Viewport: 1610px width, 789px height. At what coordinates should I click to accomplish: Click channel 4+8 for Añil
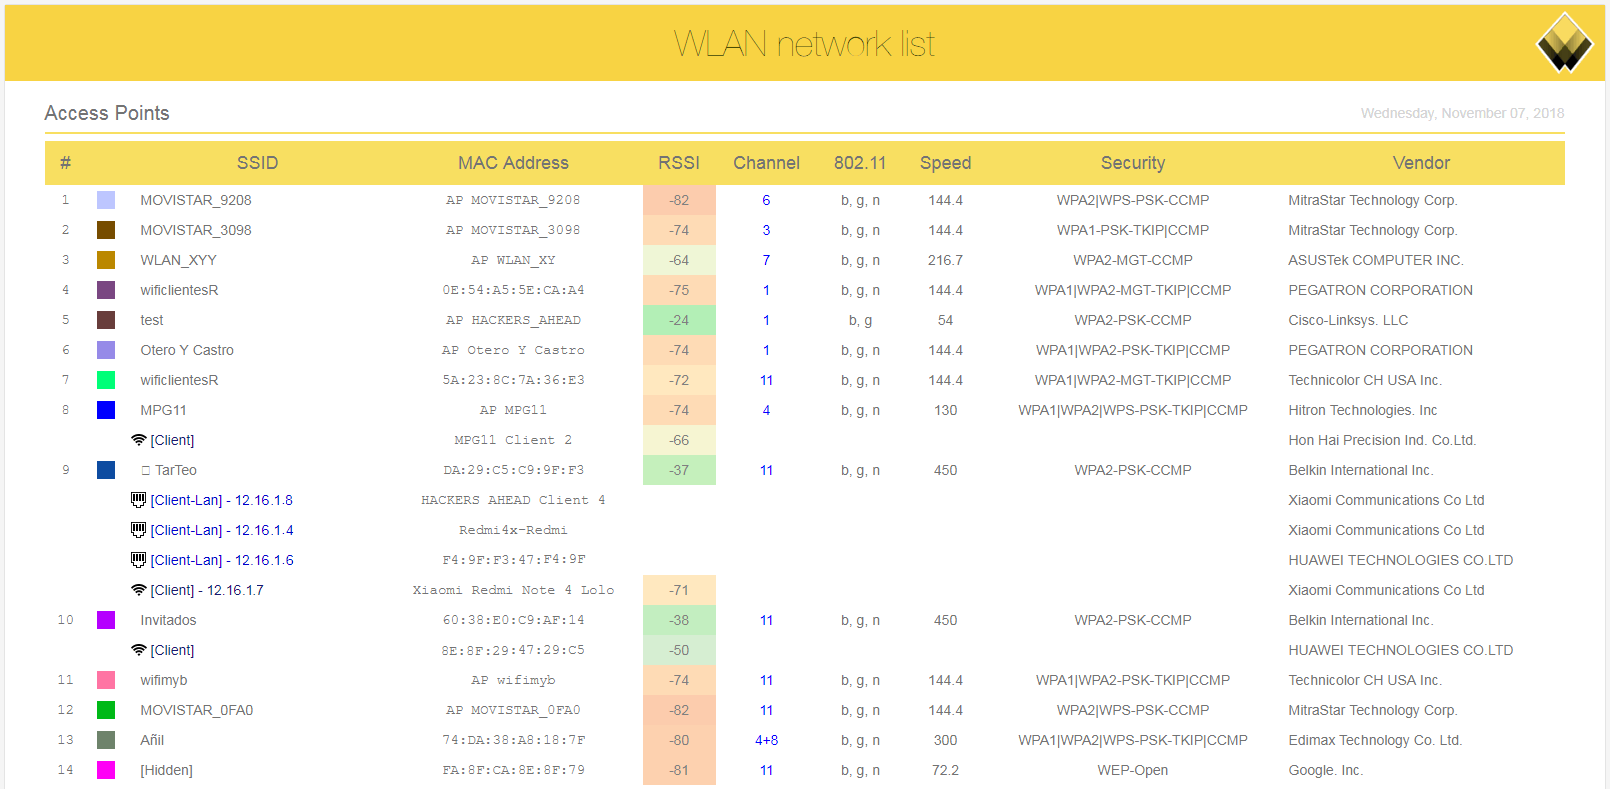(x=766, y=740)
